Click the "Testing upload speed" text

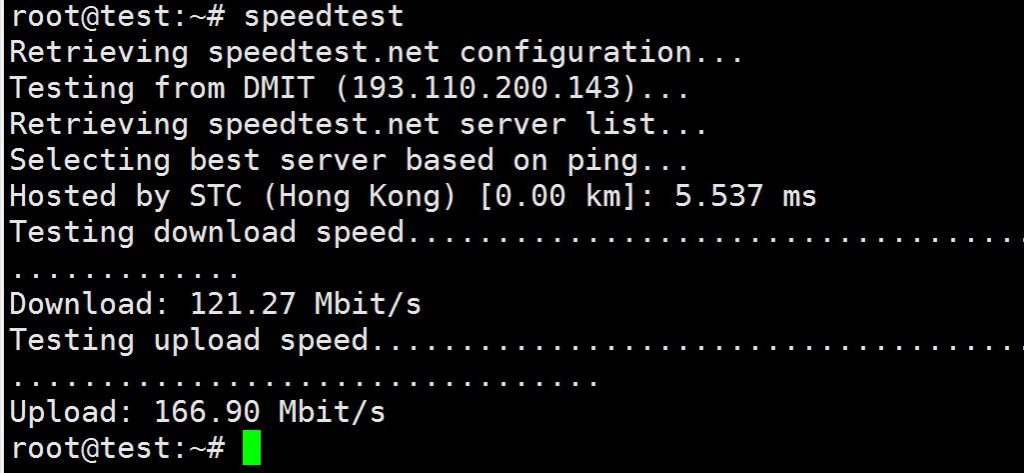pyautogui.click(x=189, y=340)
